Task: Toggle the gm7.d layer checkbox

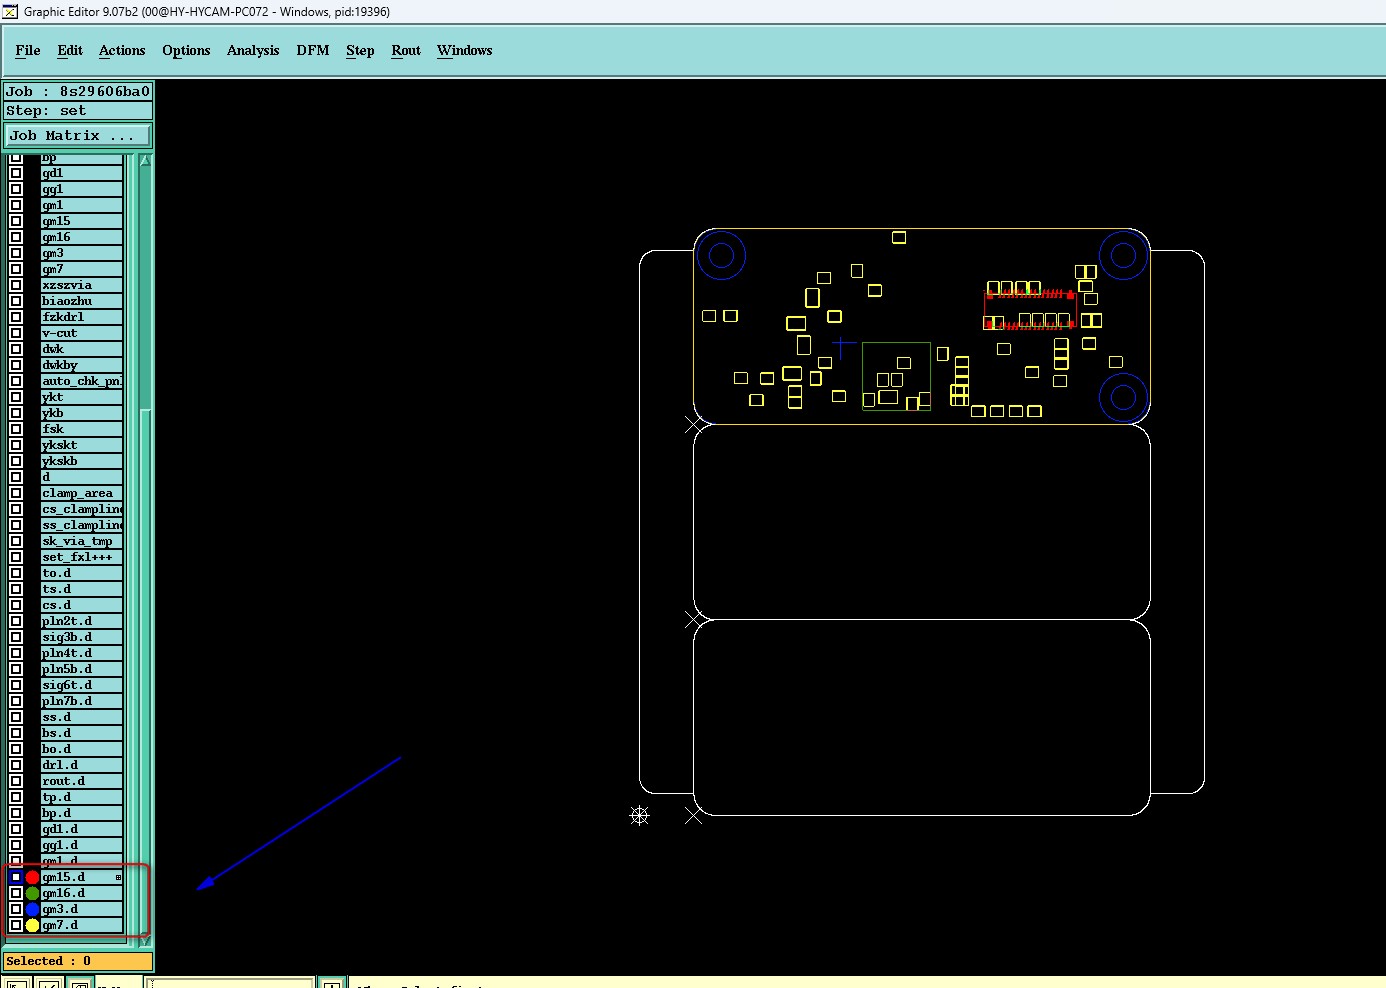Action: click(x=16, y=925)
